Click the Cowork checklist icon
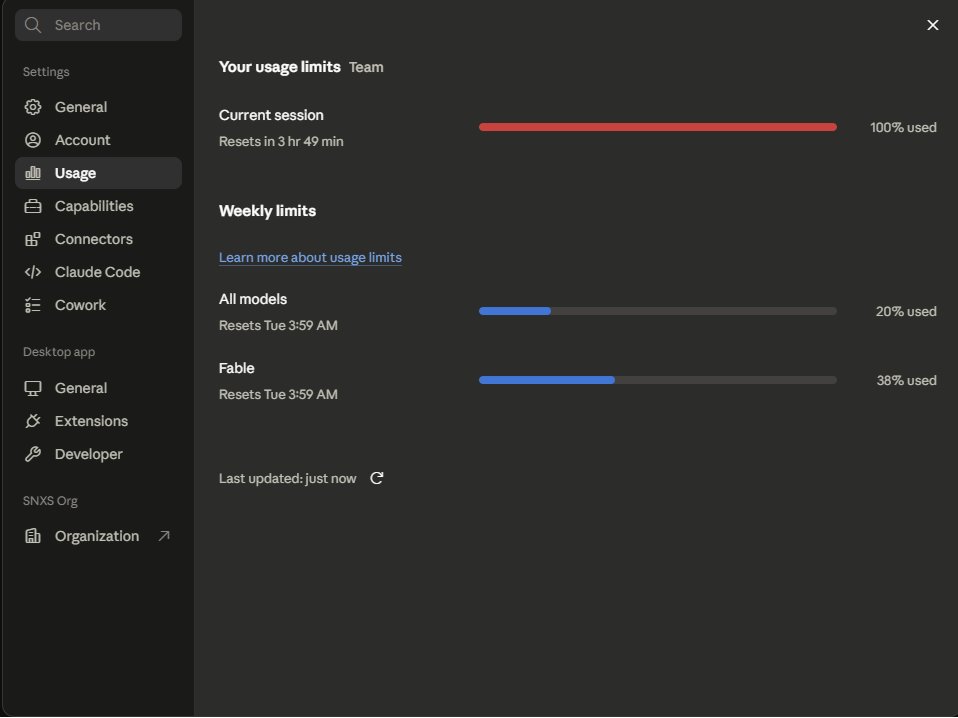Image resolution: width=958 pixels, height=718 pixels. (x=33, y=305)
